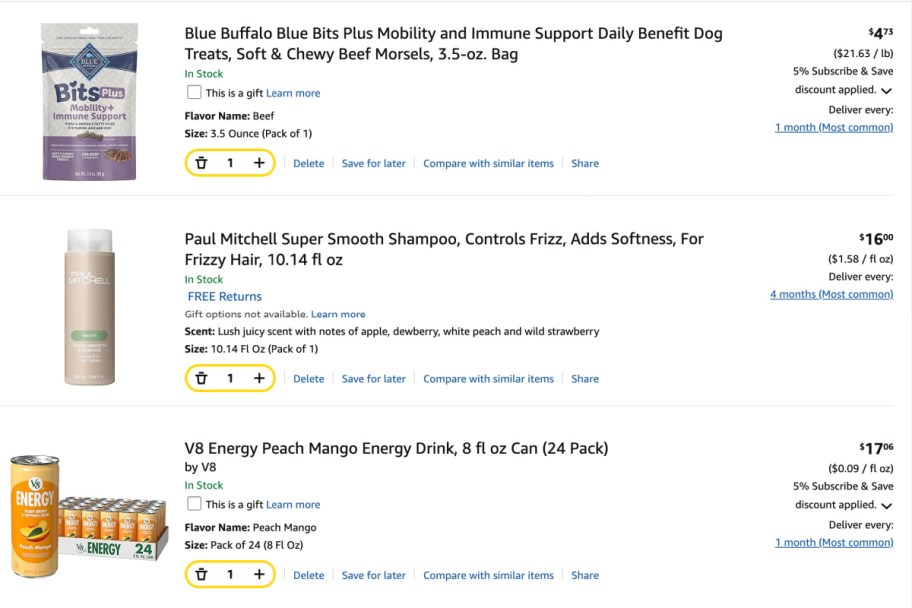Open the Blue Buffalo product title
Image resolution: width=912 pixels, height=608 pixels.
(450, 43)
